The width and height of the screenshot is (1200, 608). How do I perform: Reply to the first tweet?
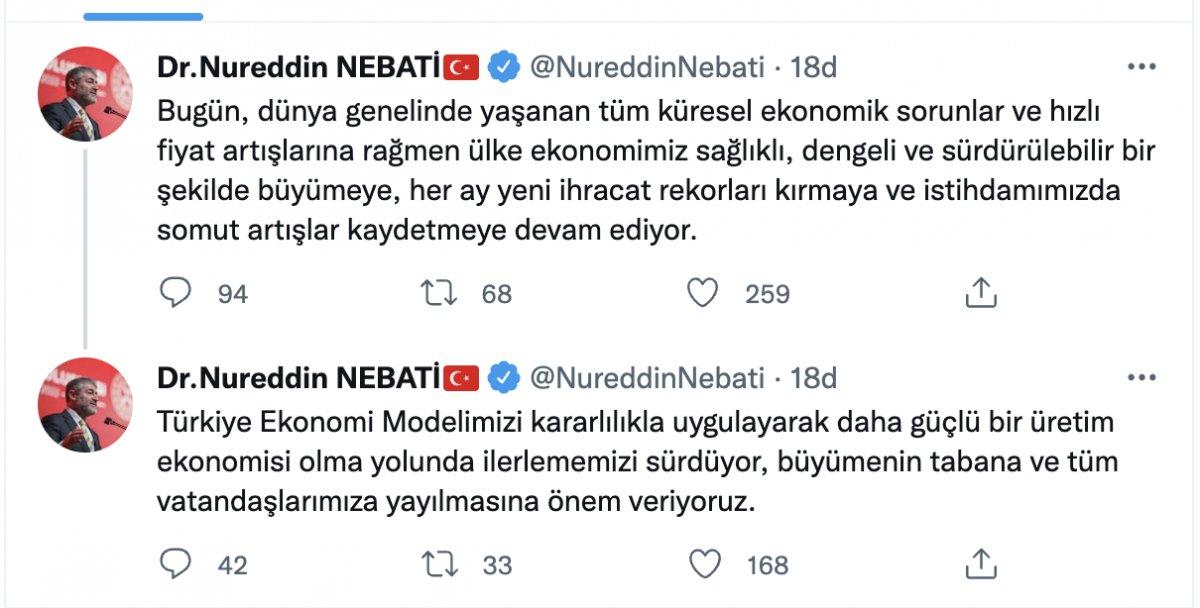175,293
